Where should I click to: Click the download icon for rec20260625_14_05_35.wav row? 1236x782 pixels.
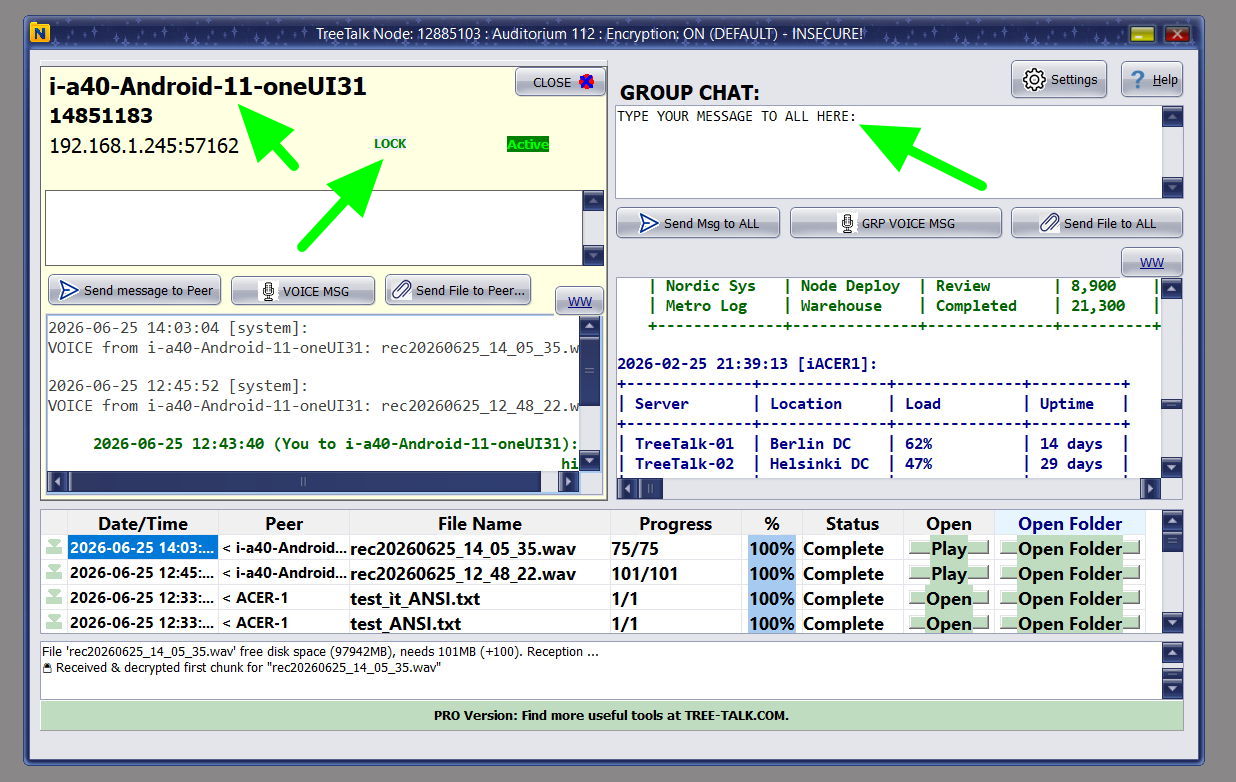point(54,547)
